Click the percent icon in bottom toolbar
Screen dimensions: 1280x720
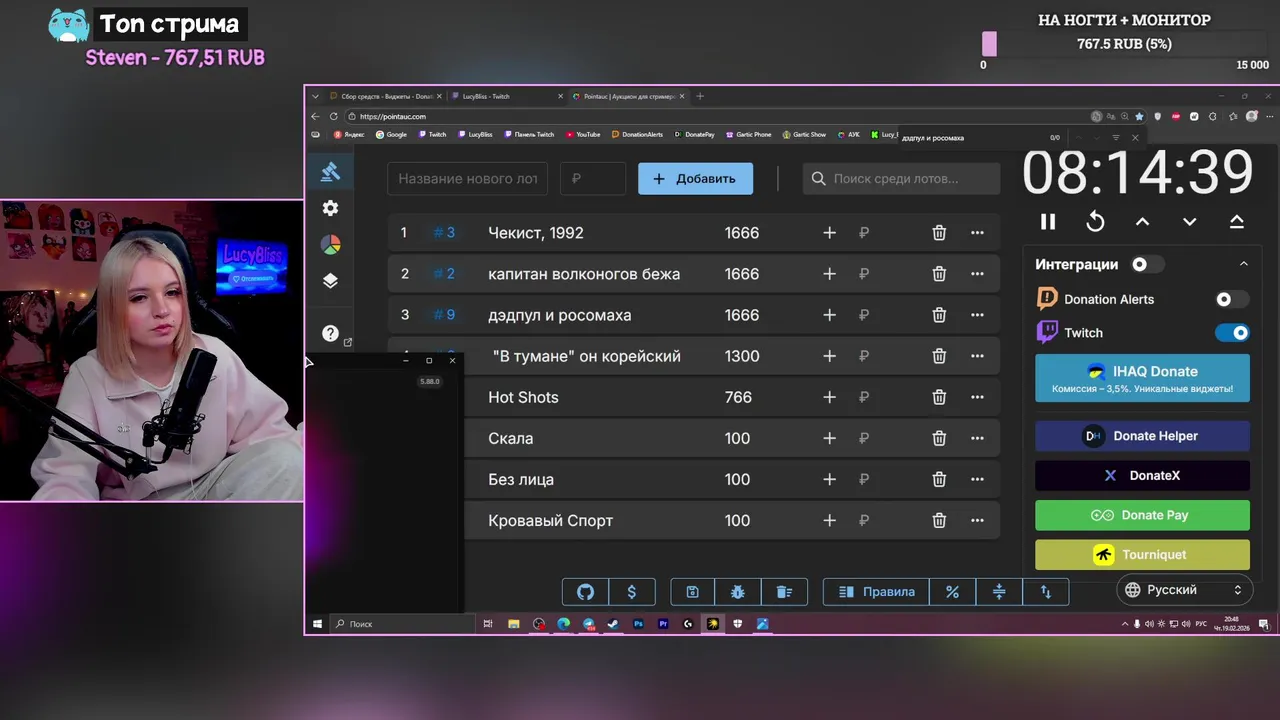click(952, 592)
